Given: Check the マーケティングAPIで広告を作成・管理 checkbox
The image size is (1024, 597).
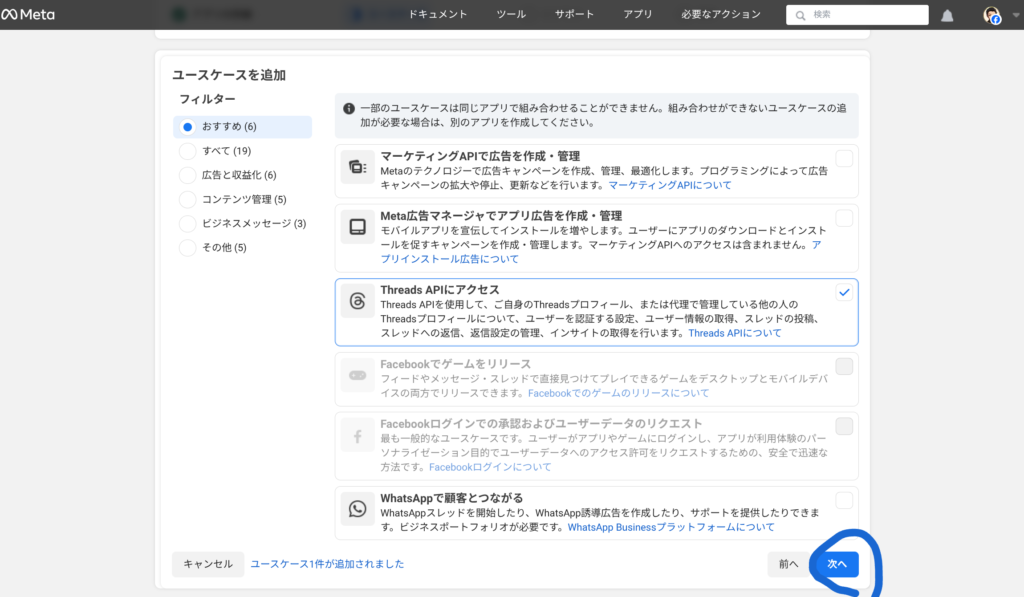Looking at the screenshot, I should click(844, 158).
